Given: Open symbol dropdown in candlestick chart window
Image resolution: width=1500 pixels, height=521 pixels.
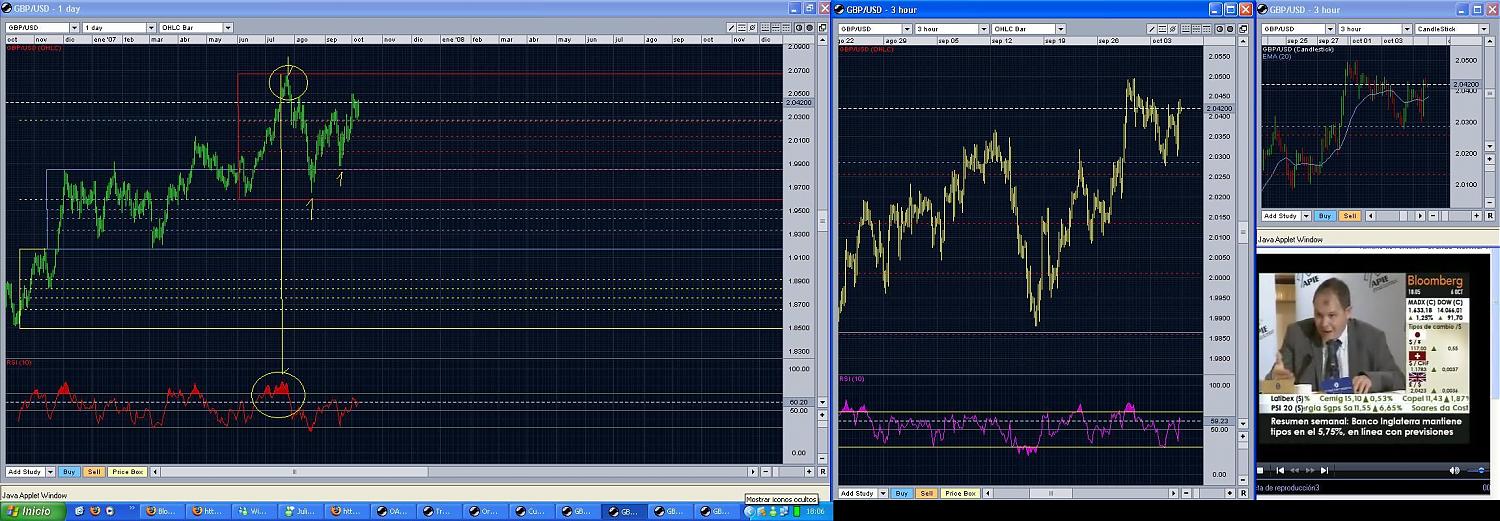Looking at the screenshot, I should coord(1298,29).
